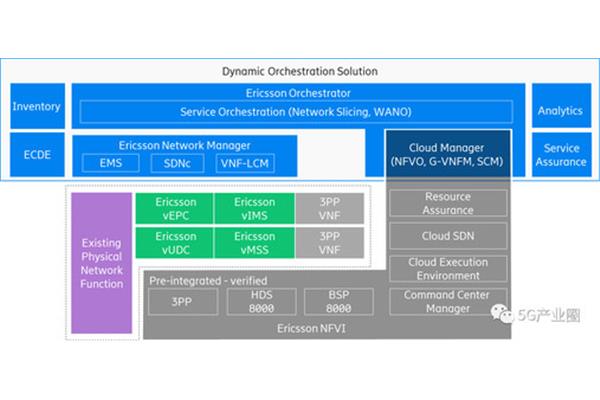Select the VNF-LCM box
600x400 pixels.
pos(245,163)
